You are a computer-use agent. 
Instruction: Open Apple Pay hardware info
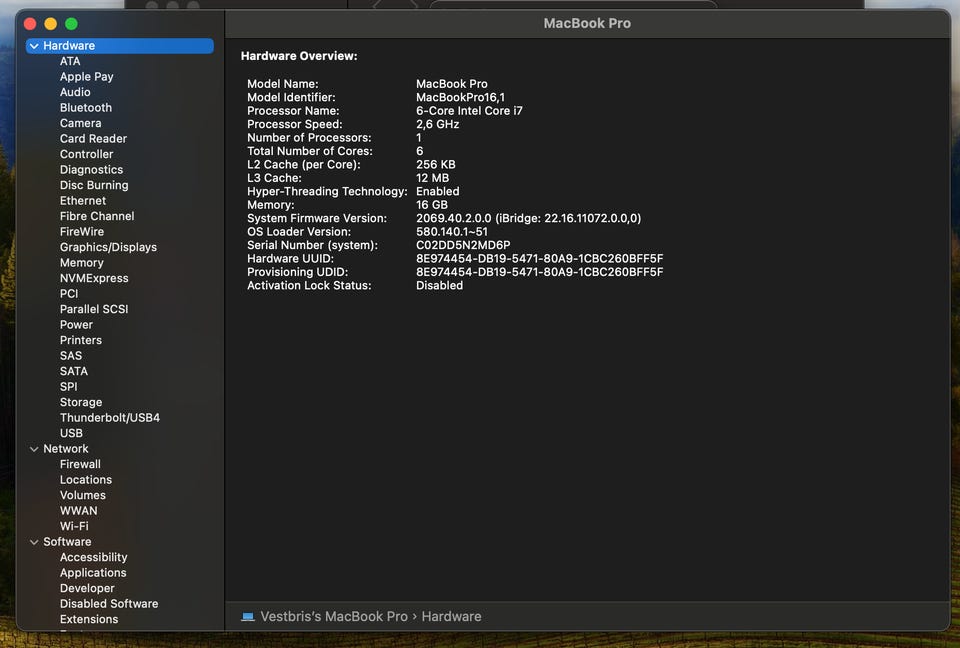[86, 77]
